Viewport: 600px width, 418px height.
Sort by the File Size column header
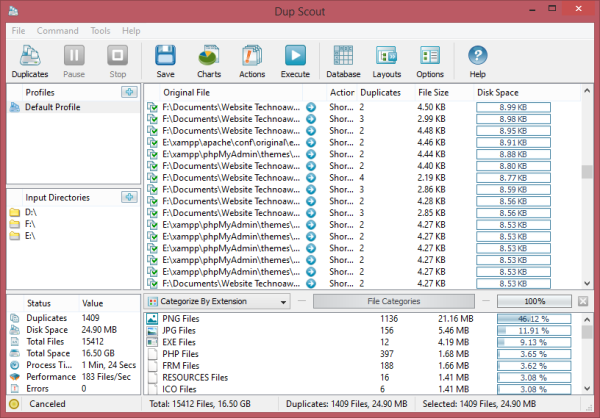tap(444, 93)
